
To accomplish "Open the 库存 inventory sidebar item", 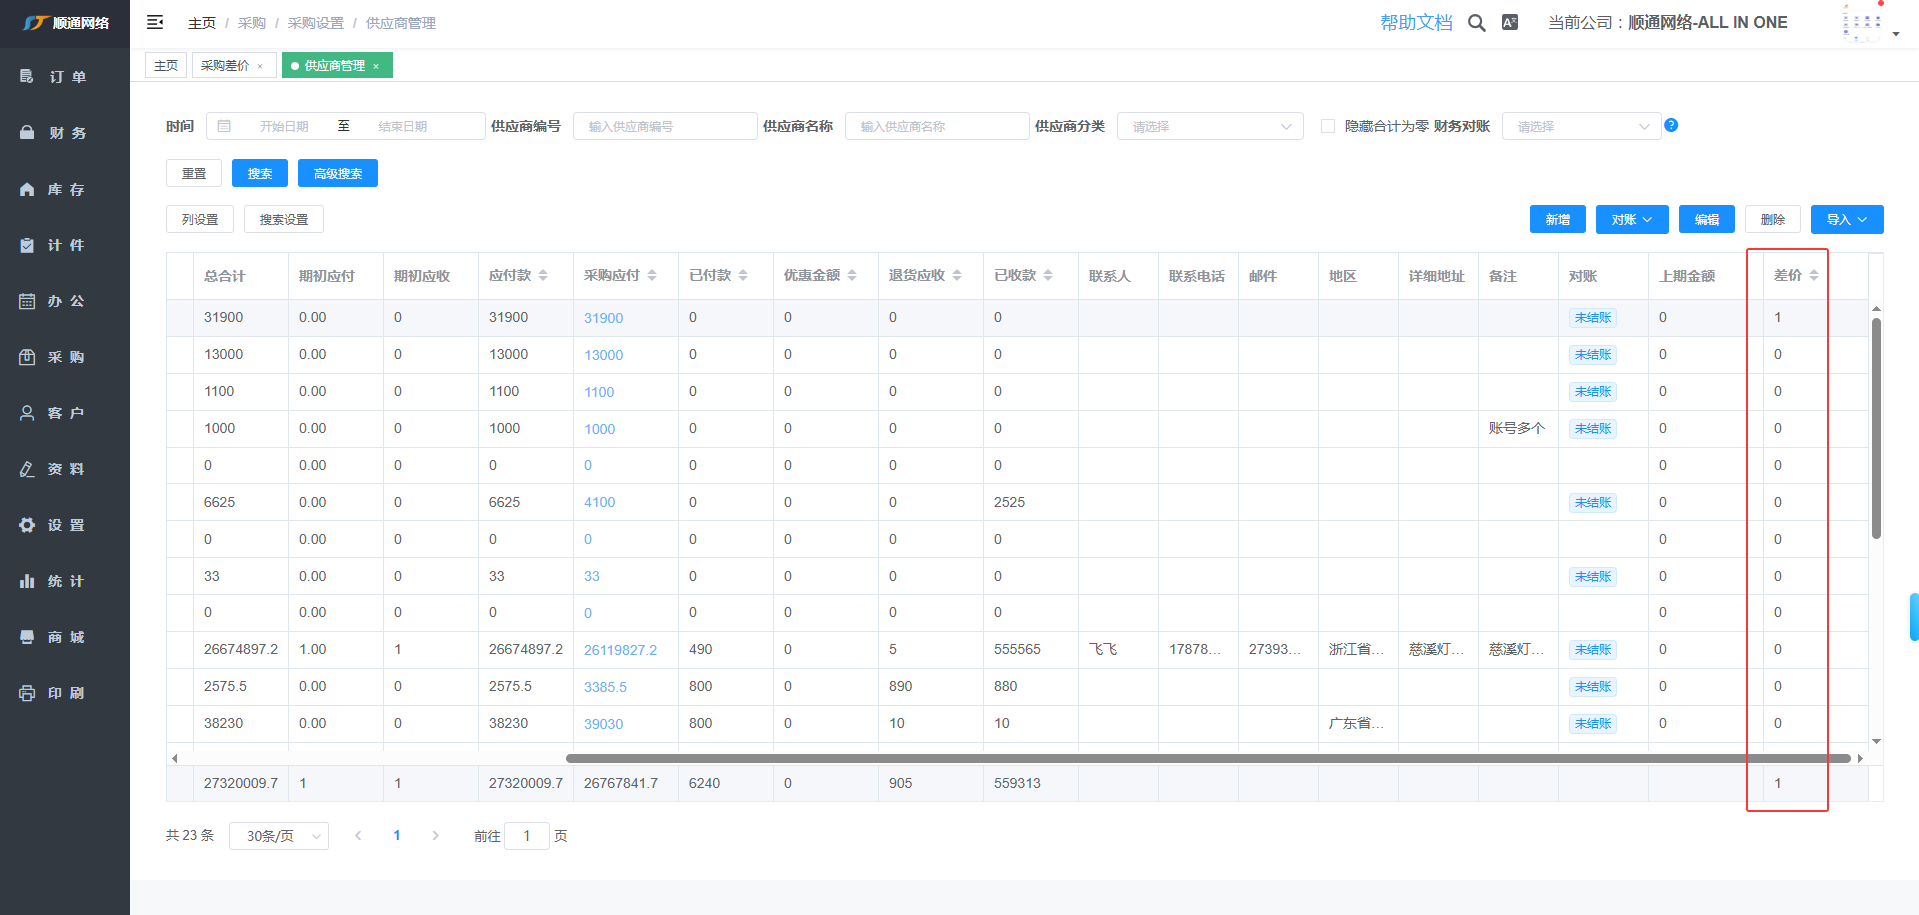I will pos(65,189).
